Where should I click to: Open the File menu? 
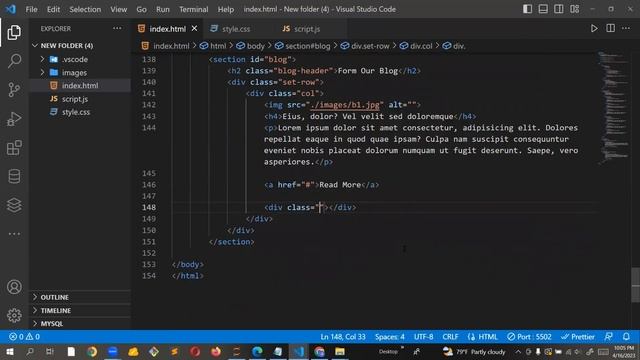click(x=31, y=9)
